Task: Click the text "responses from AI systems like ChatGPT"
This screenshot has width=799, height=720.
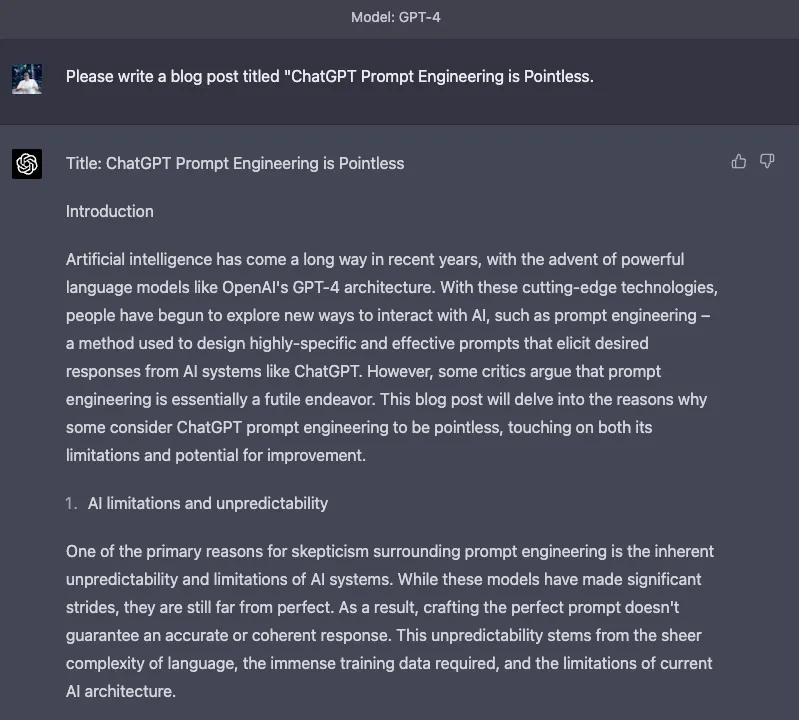Action: point(210,371)
